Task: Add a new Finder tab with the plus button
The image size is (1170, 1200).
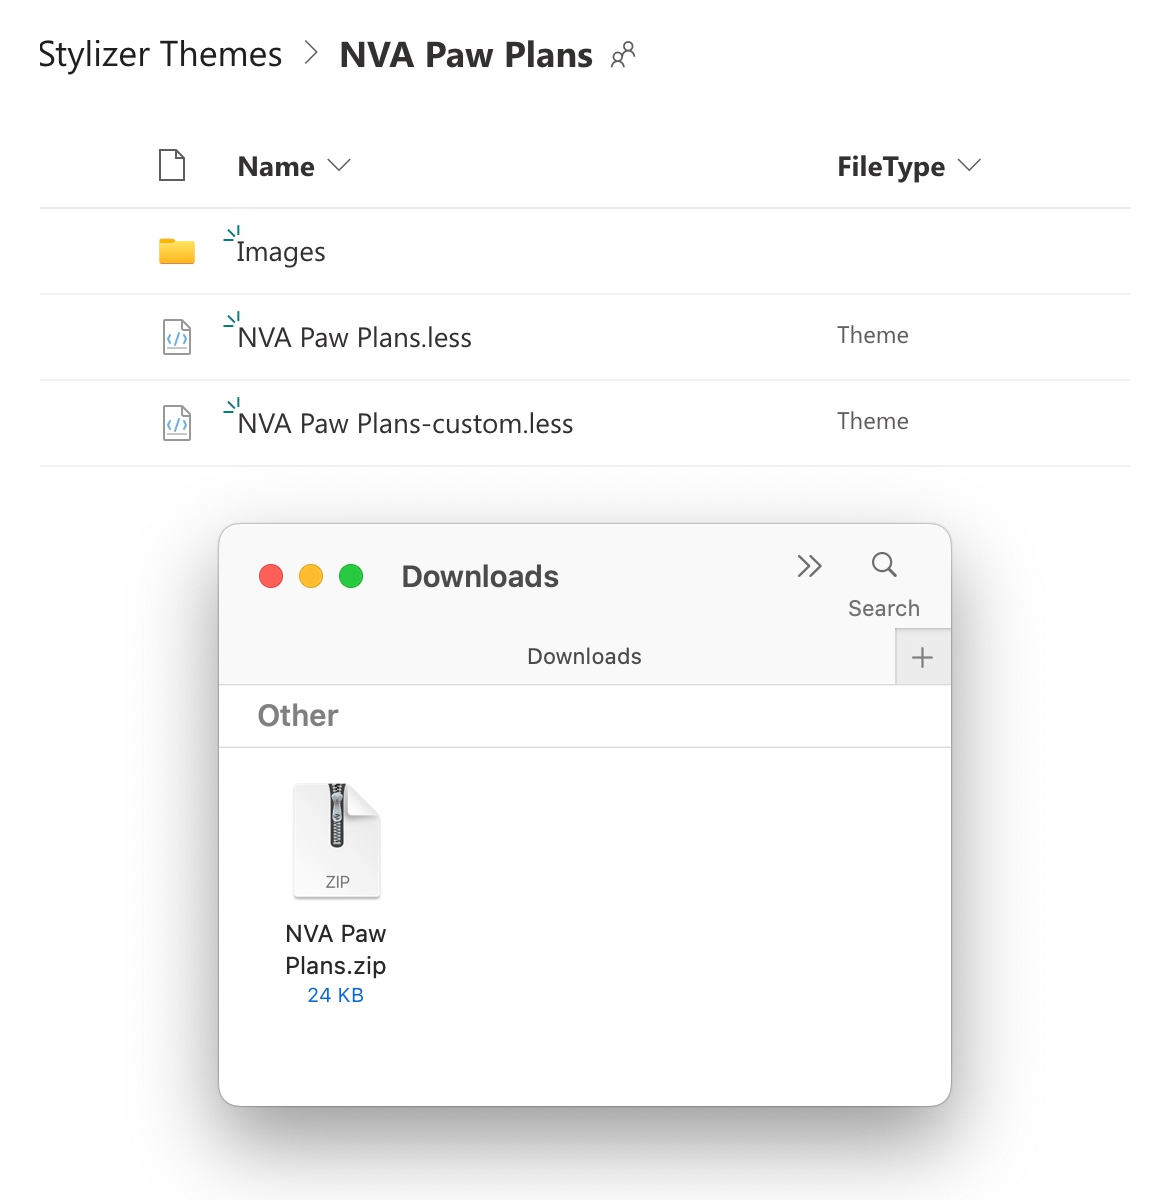Action: click(x=922, y=657)
